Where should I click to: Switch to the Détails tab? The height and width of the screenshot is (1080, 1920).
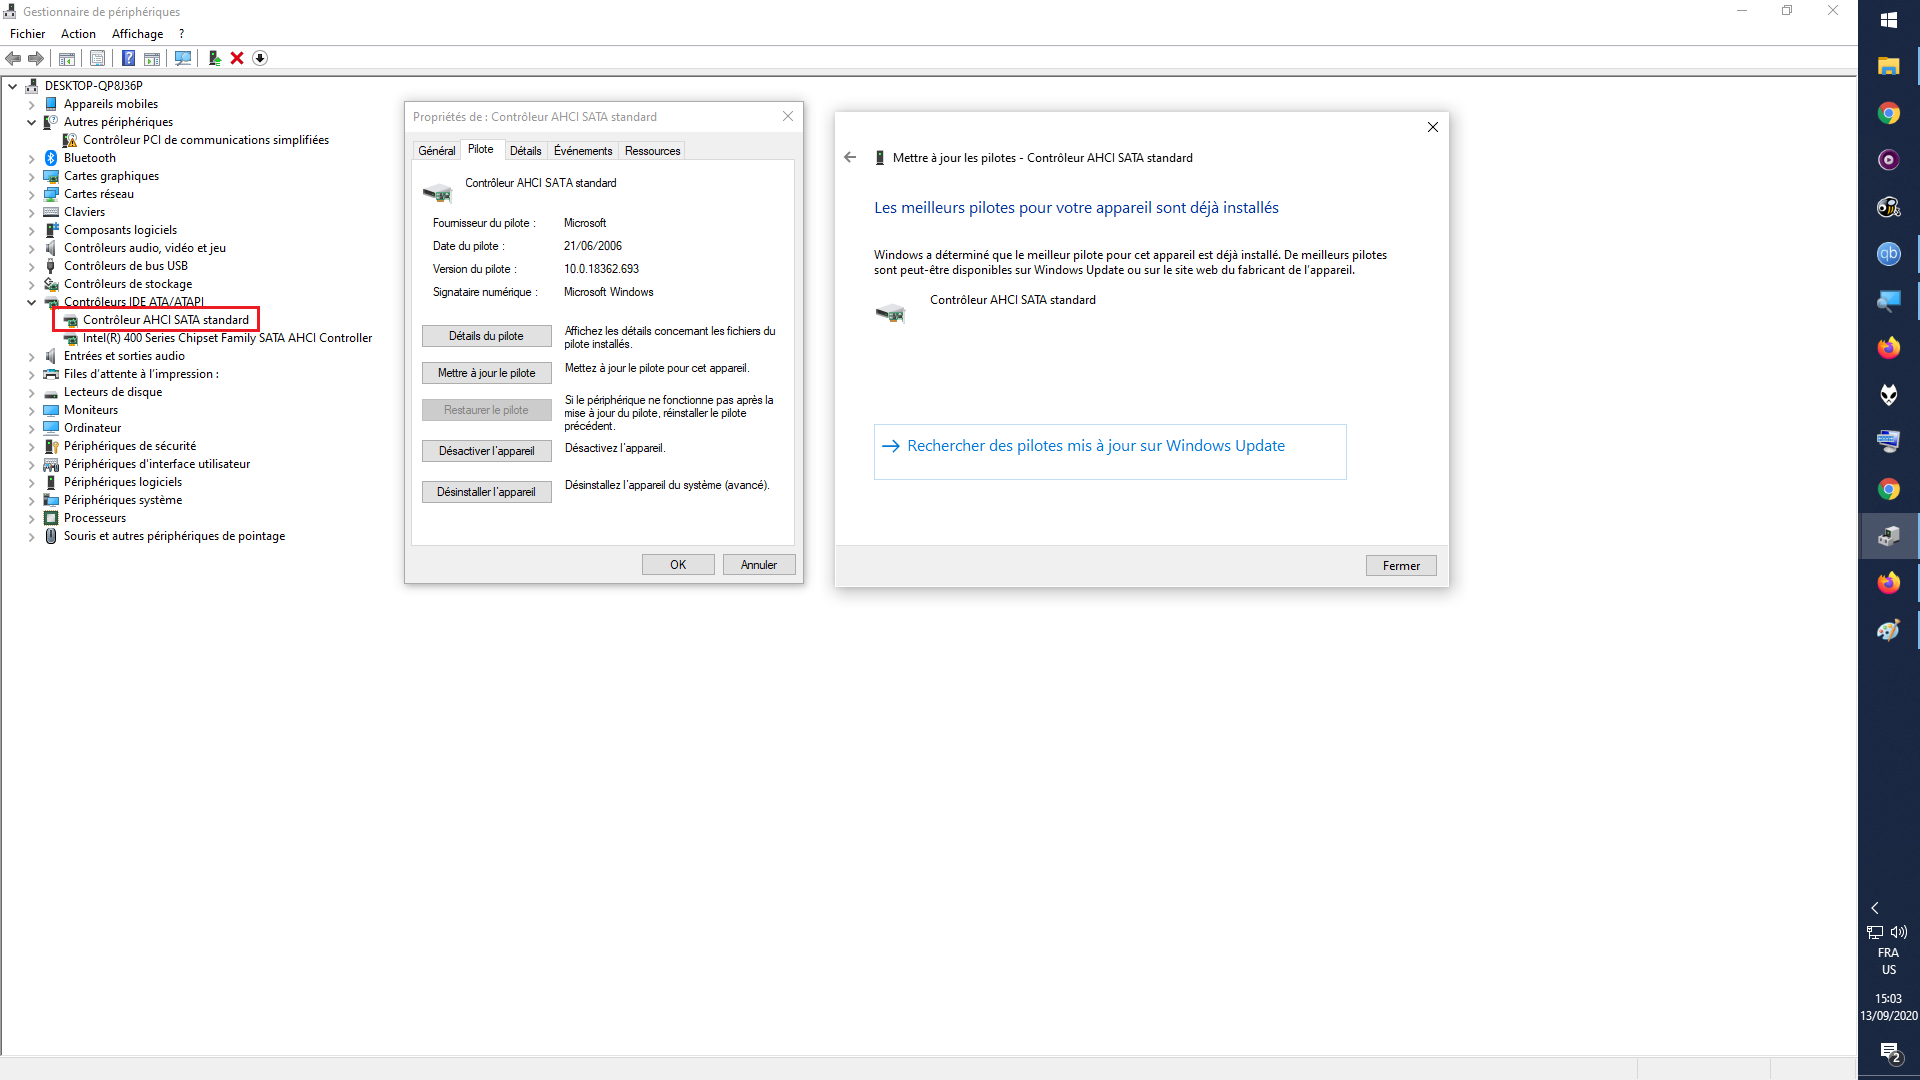pos(525,151)
